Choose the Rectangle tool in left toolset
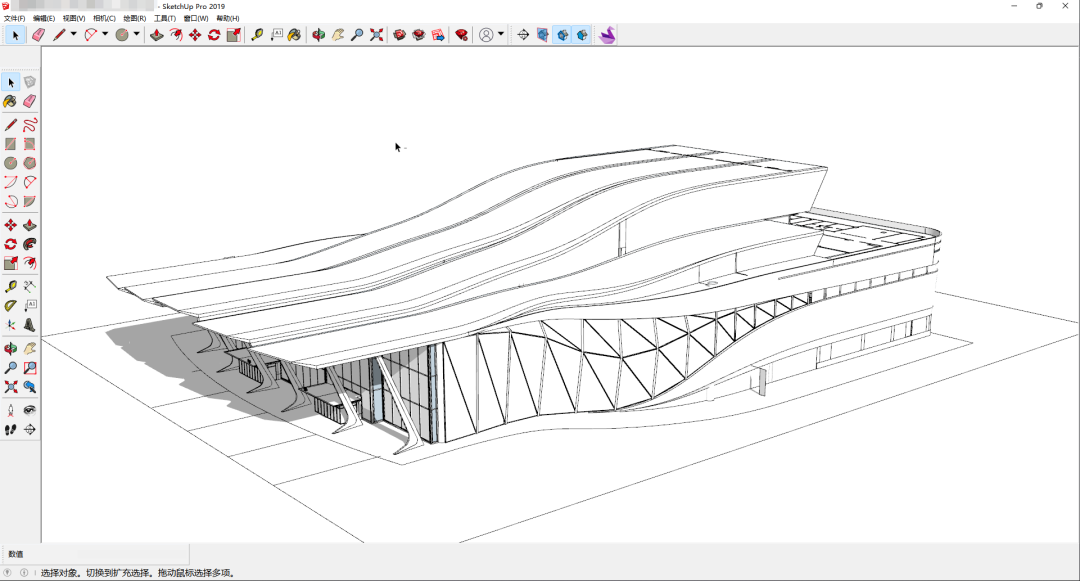 10,144
